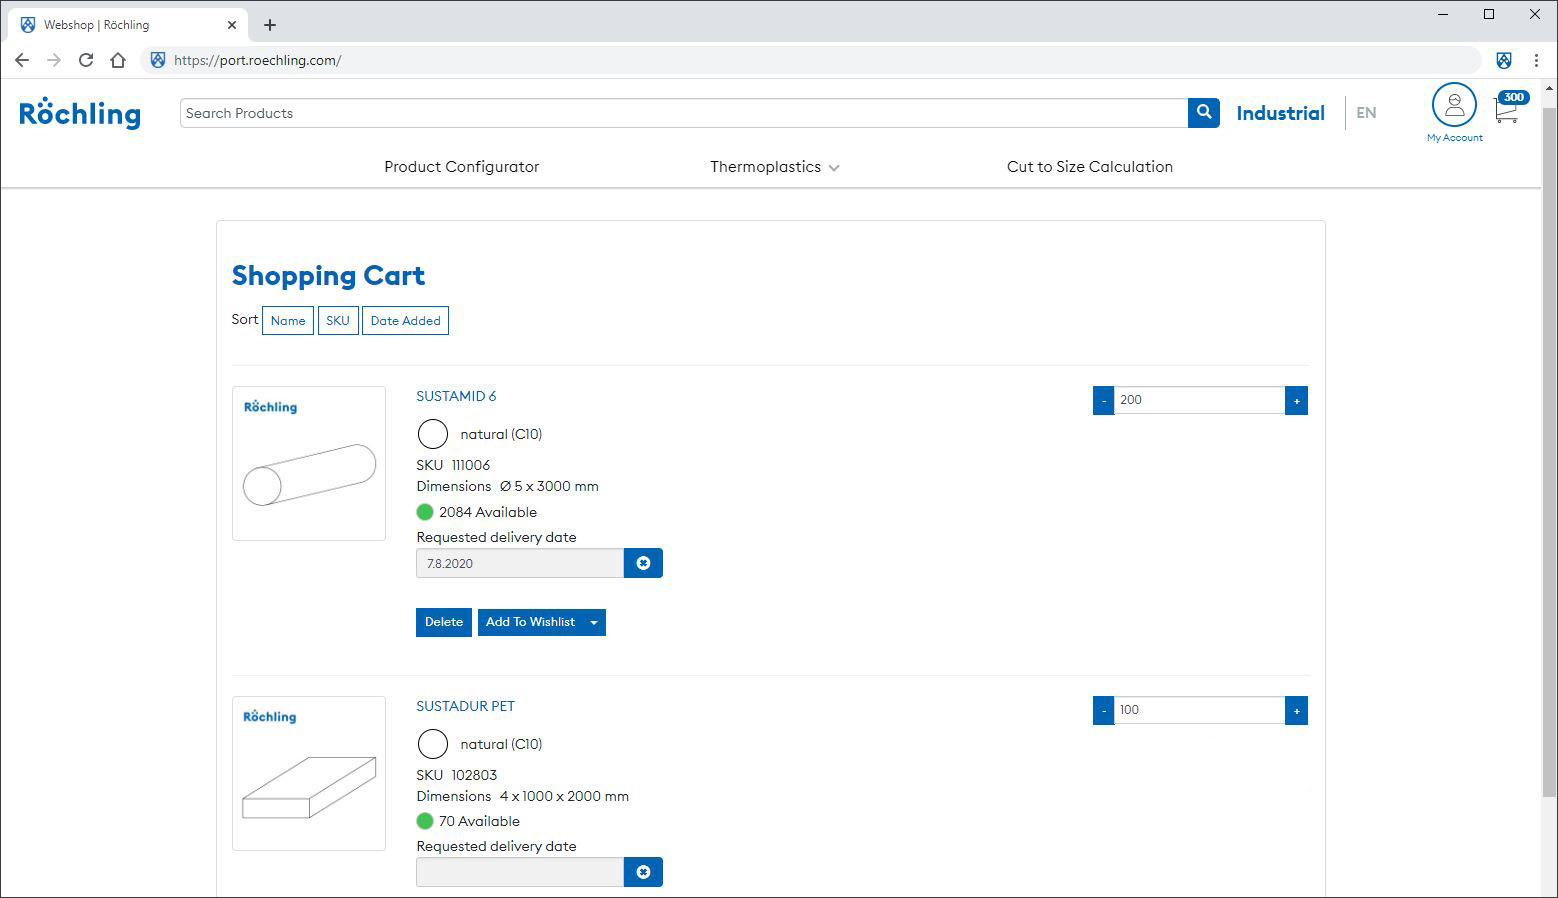Increase SUSTADUR PET quantity with plus
The image size is (1558, 898).
(x=1296, y=711)
